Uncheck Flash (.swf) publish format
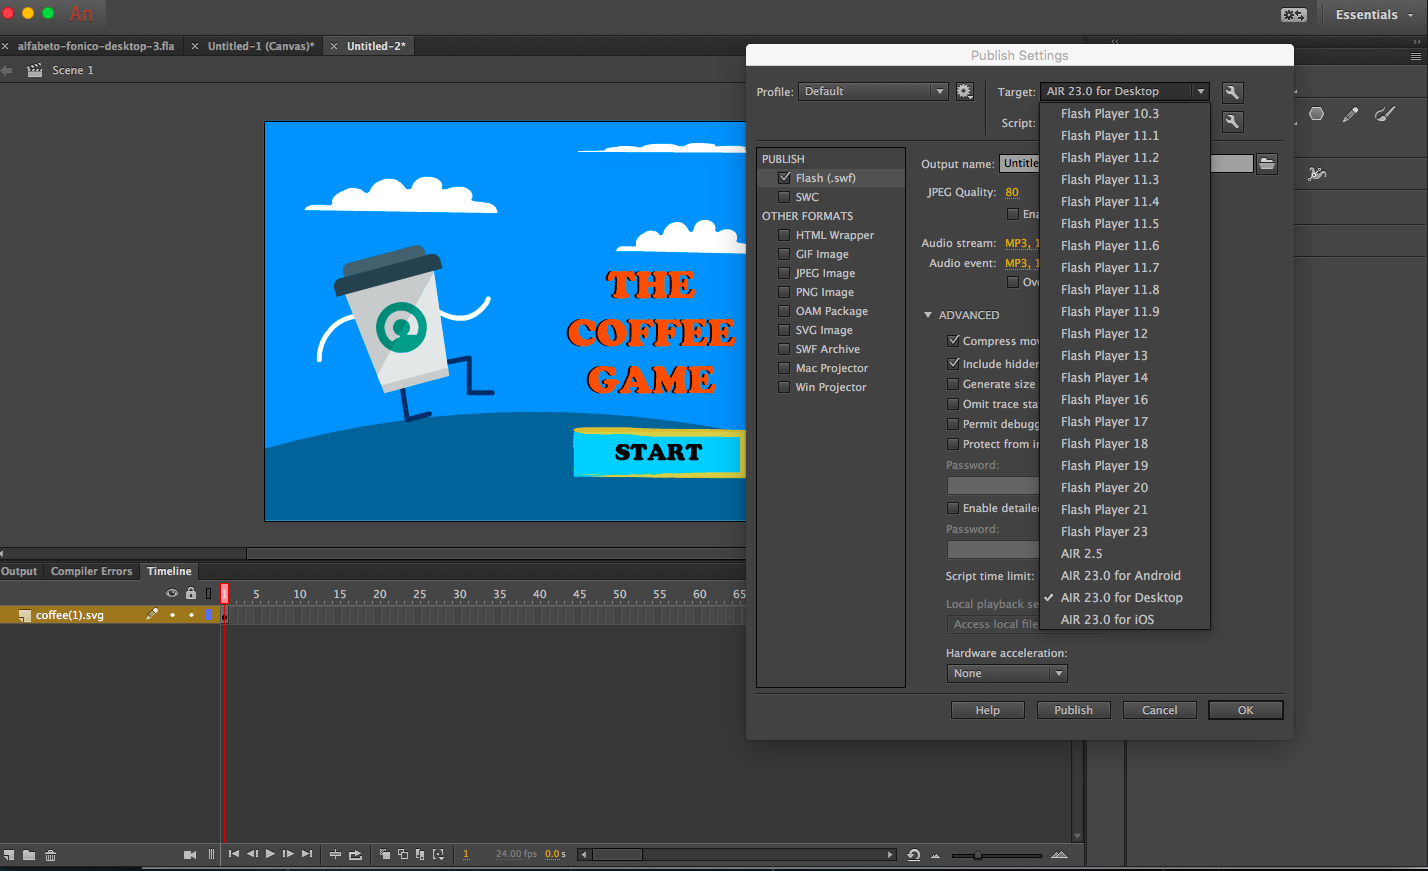Image resolution: width=1428 pixels, height=871 pixels. [x=784, y=178]
